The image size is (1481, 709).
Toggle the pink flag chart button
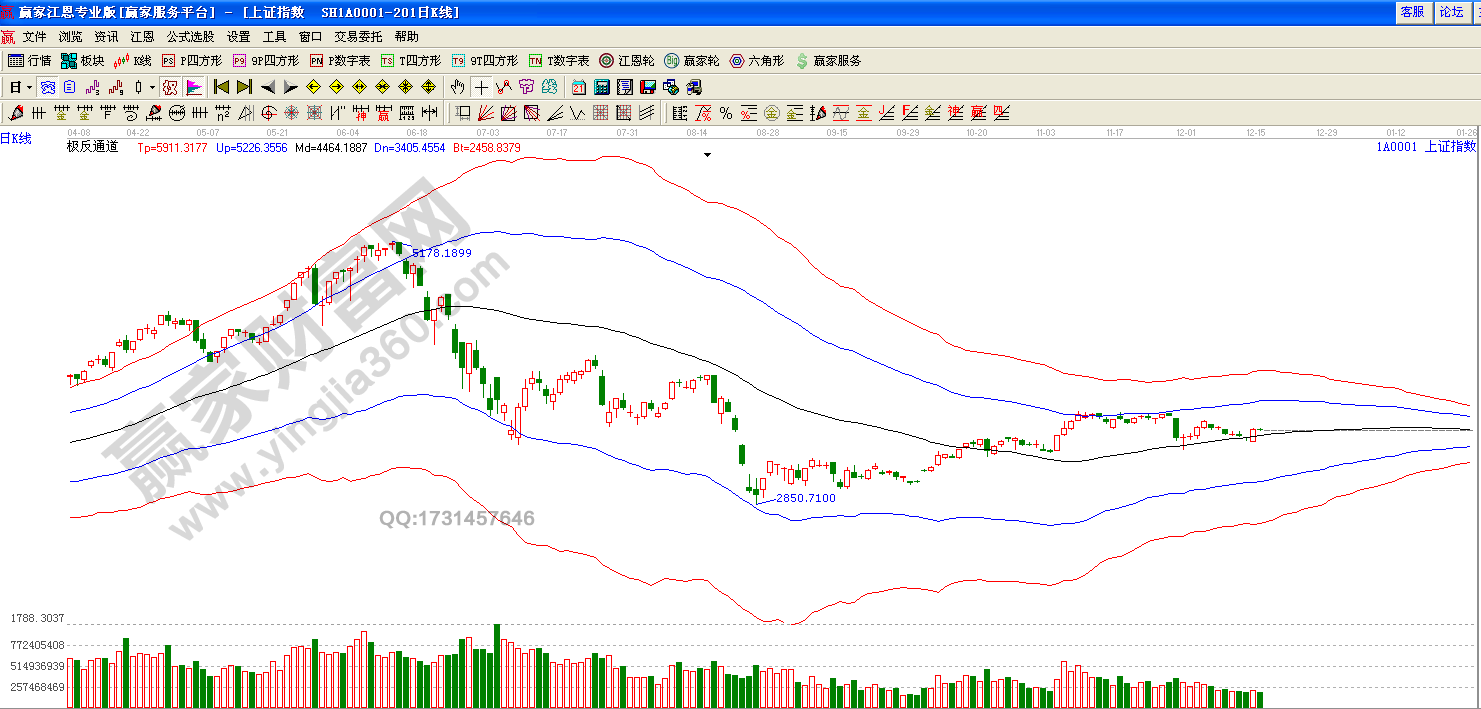click(194, 87)
